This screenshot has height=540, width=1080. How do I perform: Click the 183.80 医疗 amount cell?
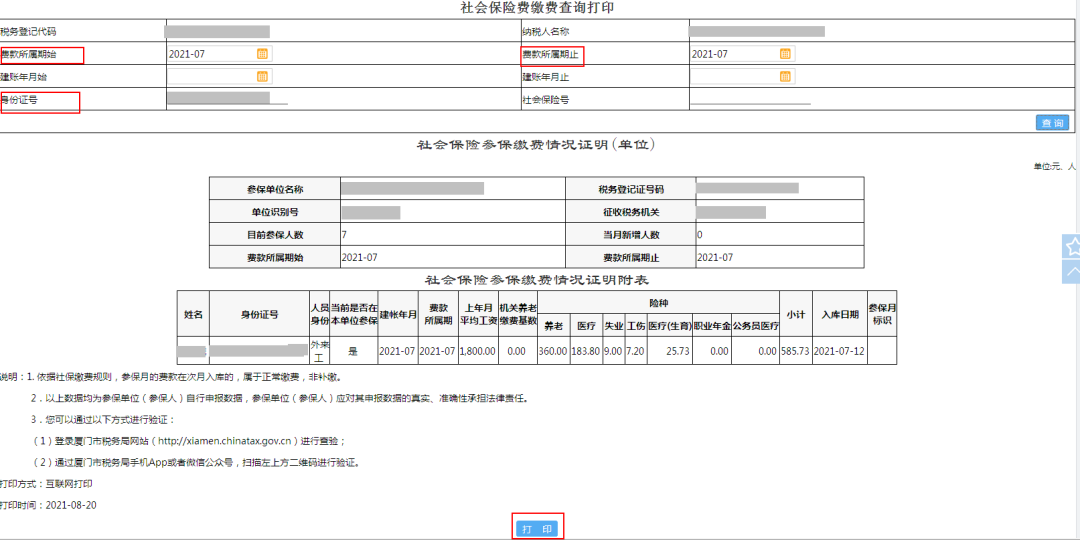(585, 351)
